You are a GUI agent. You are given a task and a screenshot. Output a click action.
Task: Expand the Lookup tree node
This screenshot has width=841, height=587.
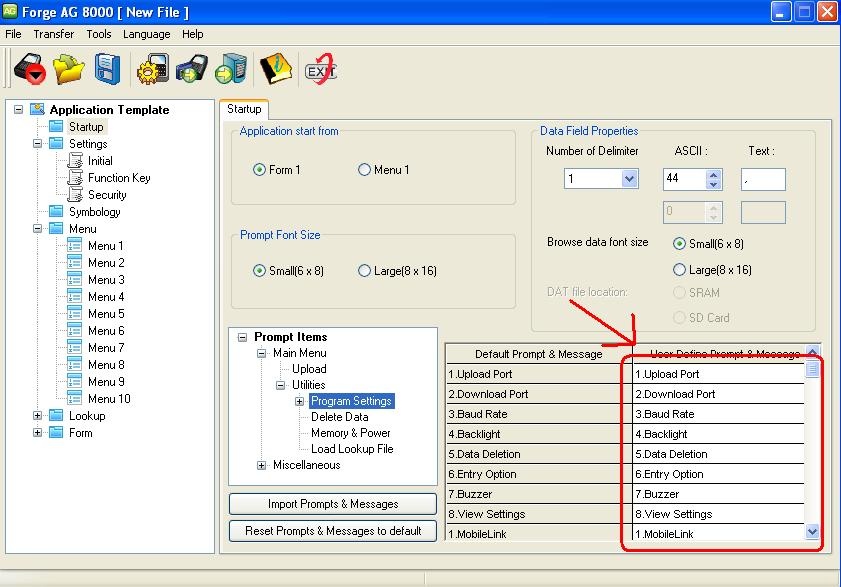click(x=38, y=415)
